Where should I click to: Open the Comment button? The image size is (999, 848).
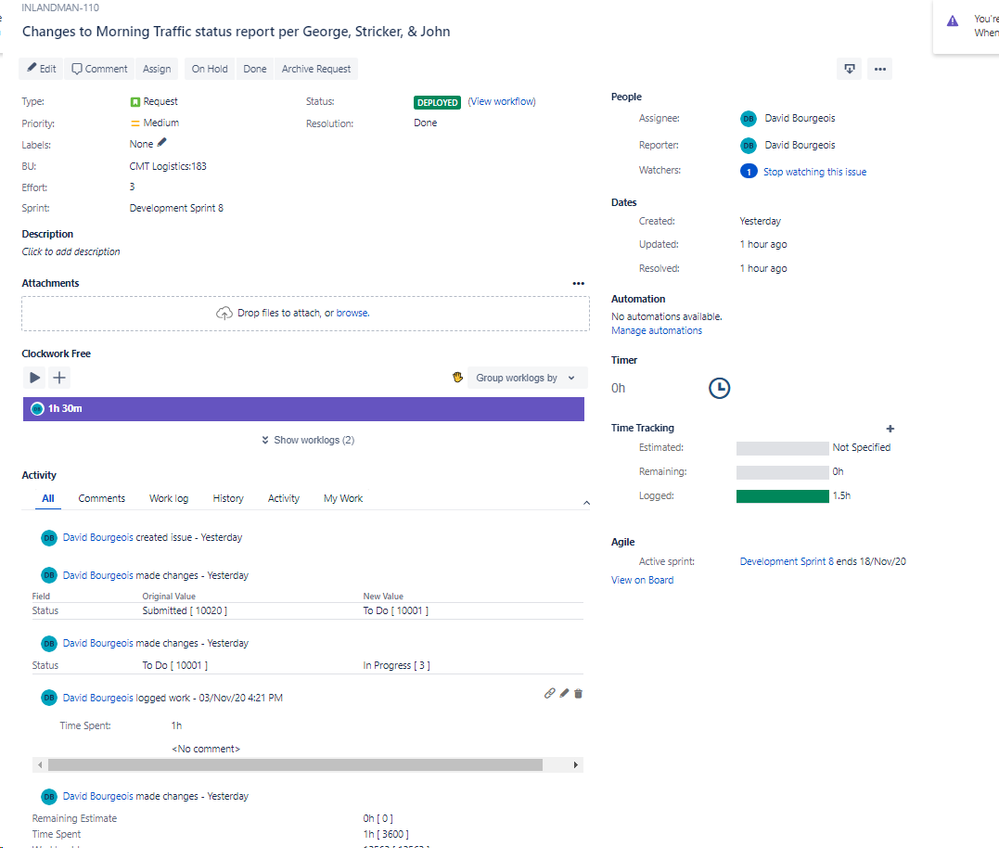(x=99, y=69)
